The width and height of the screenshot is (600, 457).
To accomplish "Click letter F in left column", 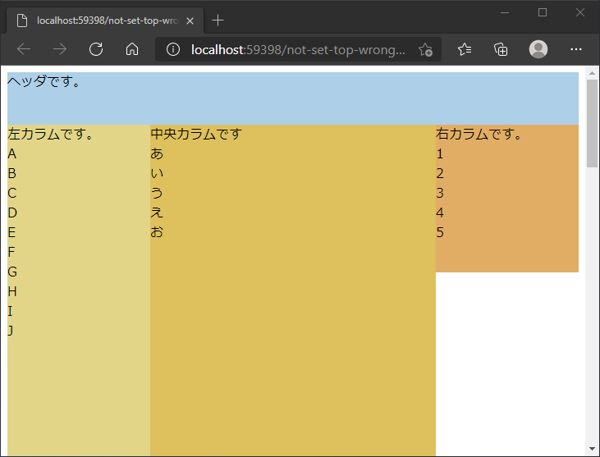I will click(x=11, y=252).
